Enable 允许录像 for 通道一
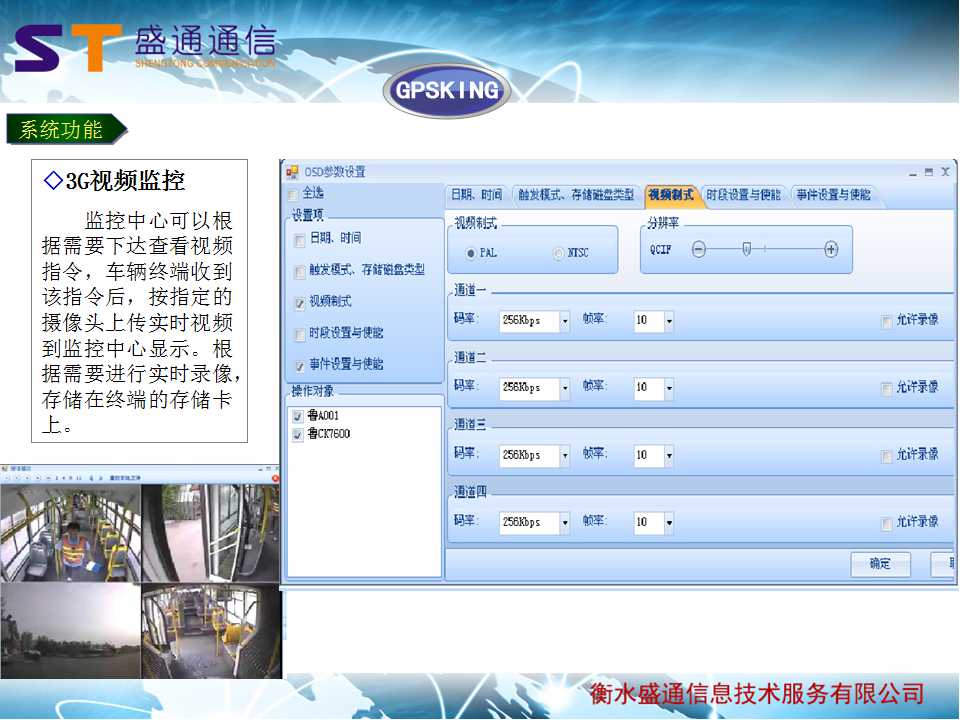This screenshot has width=960, height=720. pyautogui.click(x=886, y=321)
